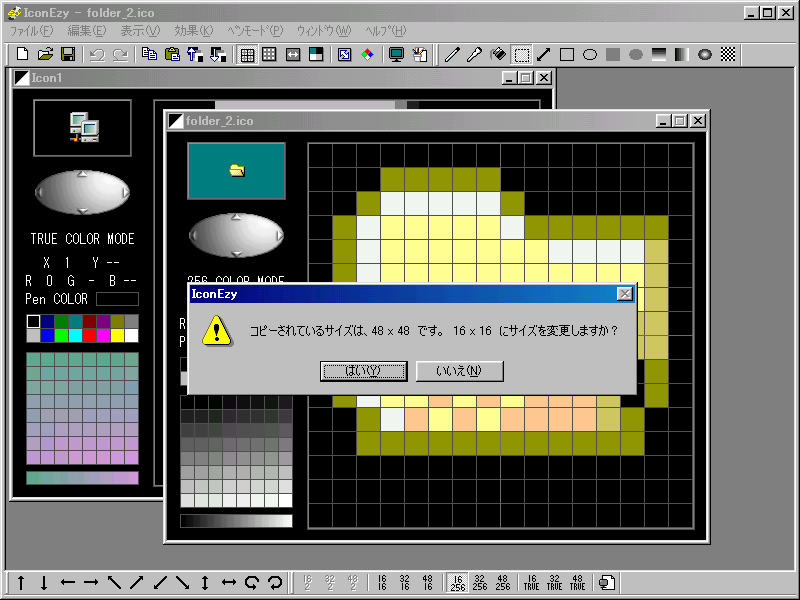Click the folder preview thumbnail on teal
The width and height of the screenshot is (800, 600).
236,170
